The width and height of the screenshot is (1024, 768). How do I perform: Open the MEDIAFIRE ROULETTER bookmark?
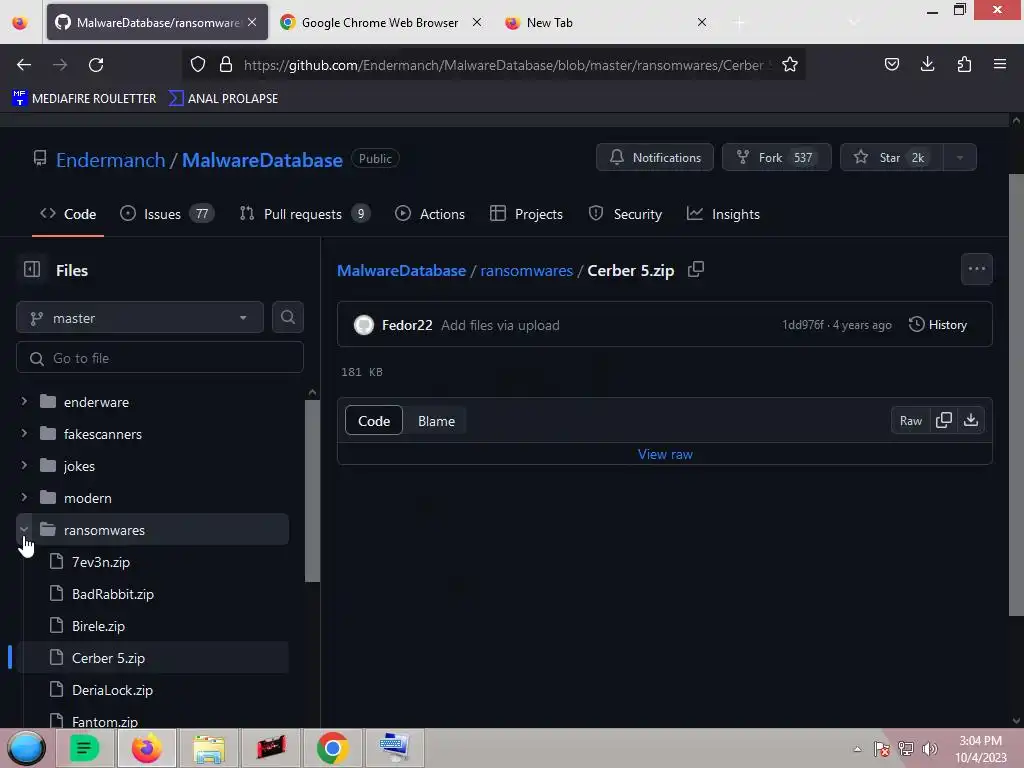84,98
